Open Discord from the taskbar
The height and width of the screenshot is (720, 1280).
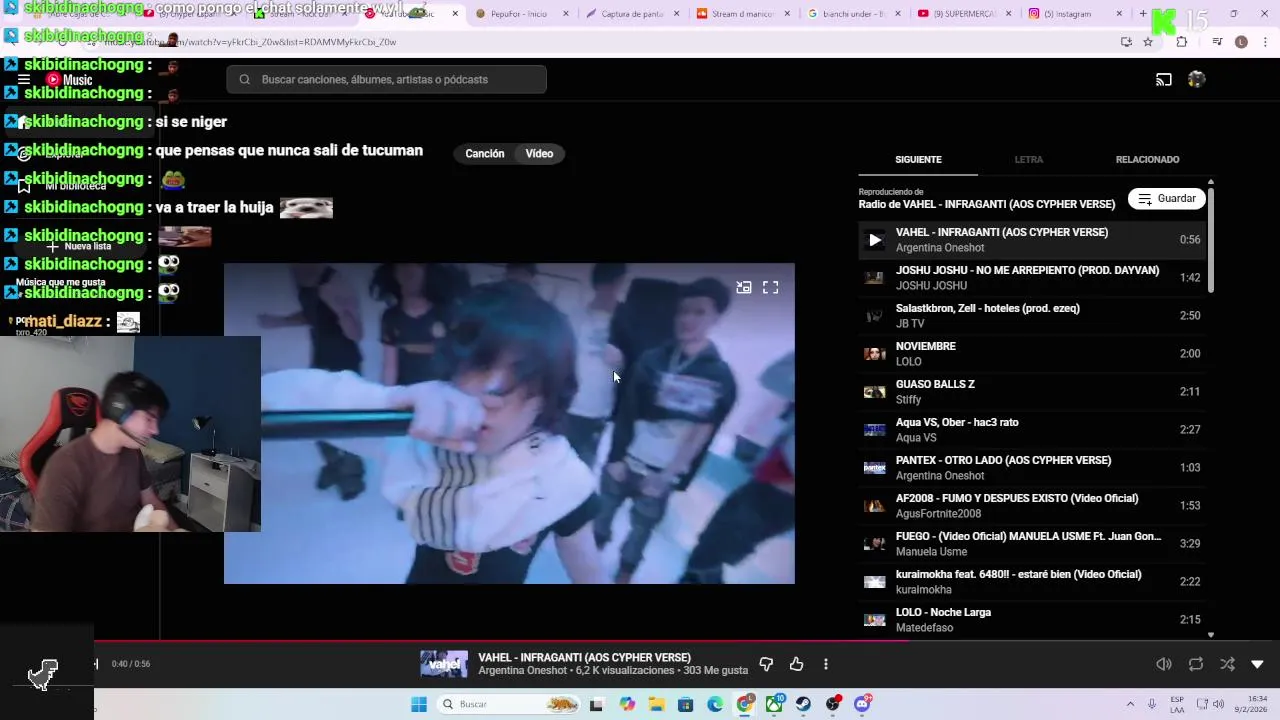(862, 704)
